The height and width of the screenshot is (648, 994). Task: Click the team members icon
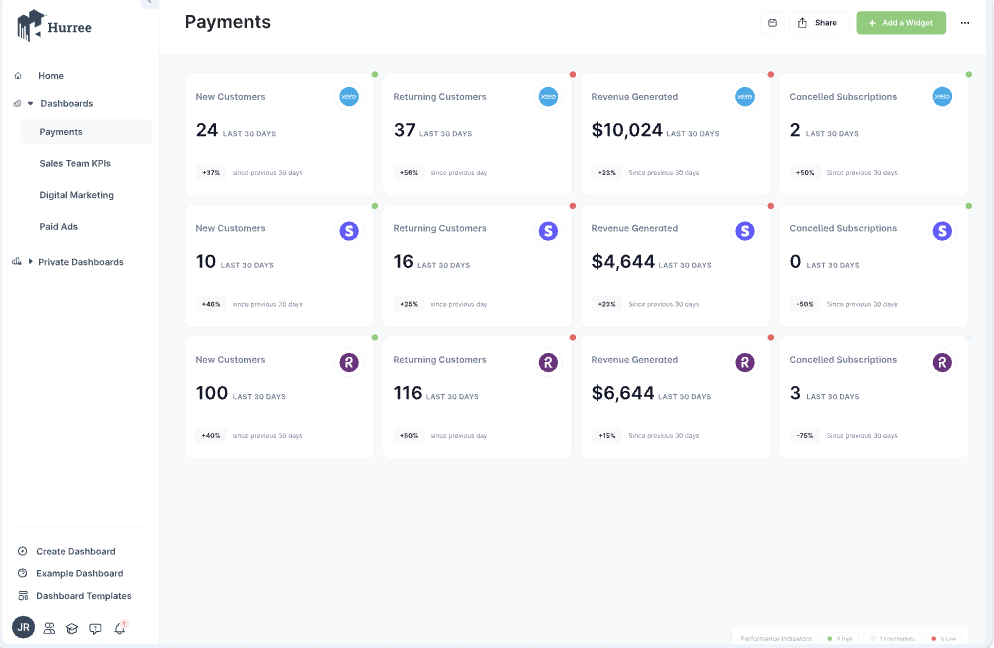(49, 629)
